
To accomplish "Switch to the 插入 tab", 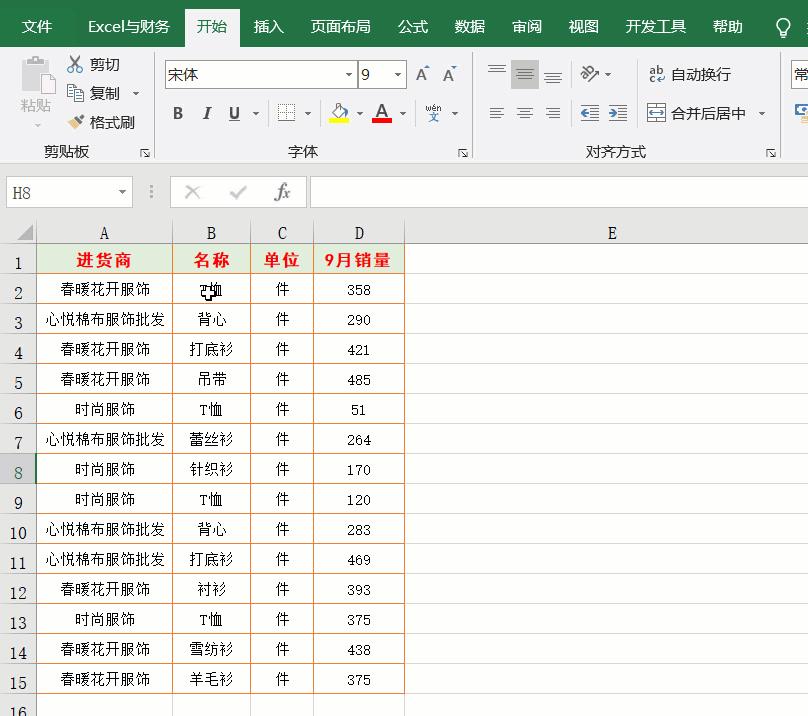I will point(268,27).
